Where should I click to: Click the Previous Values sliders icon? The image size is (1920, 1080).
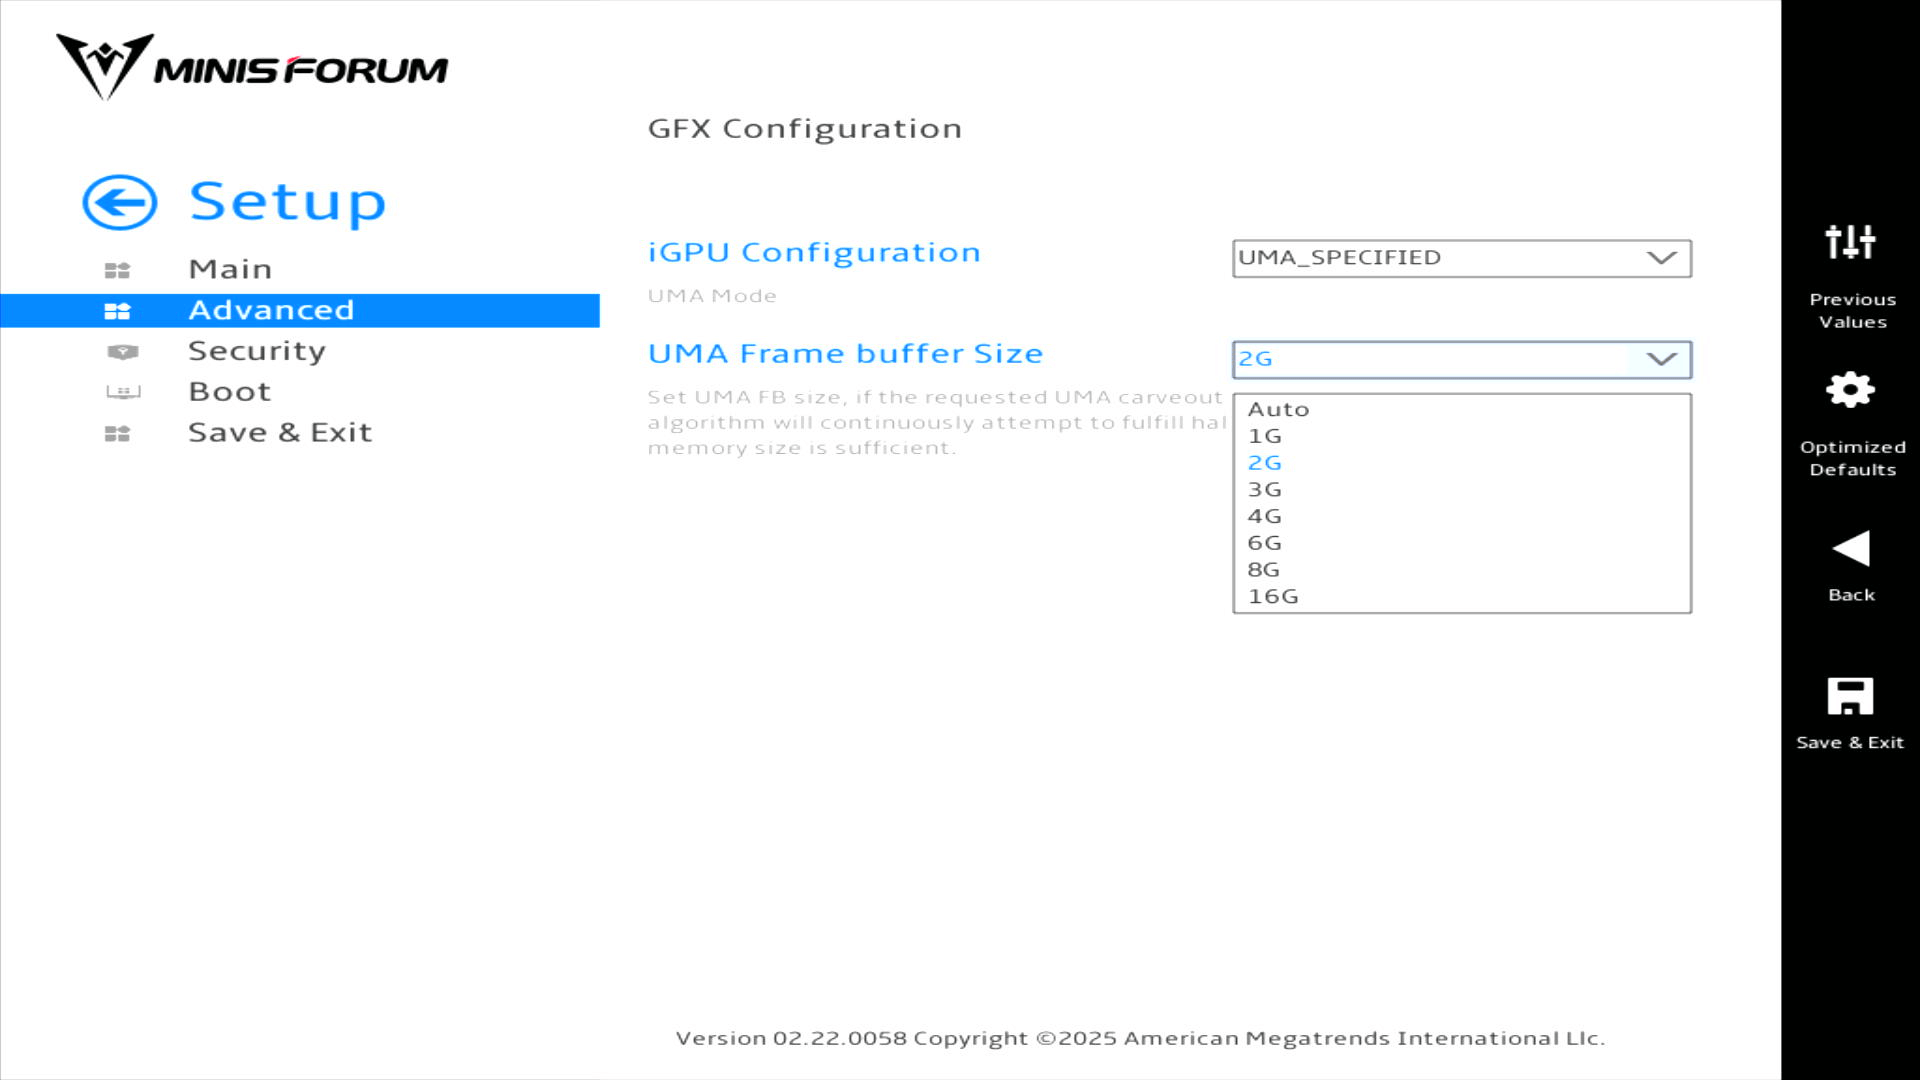(1850, 241)
